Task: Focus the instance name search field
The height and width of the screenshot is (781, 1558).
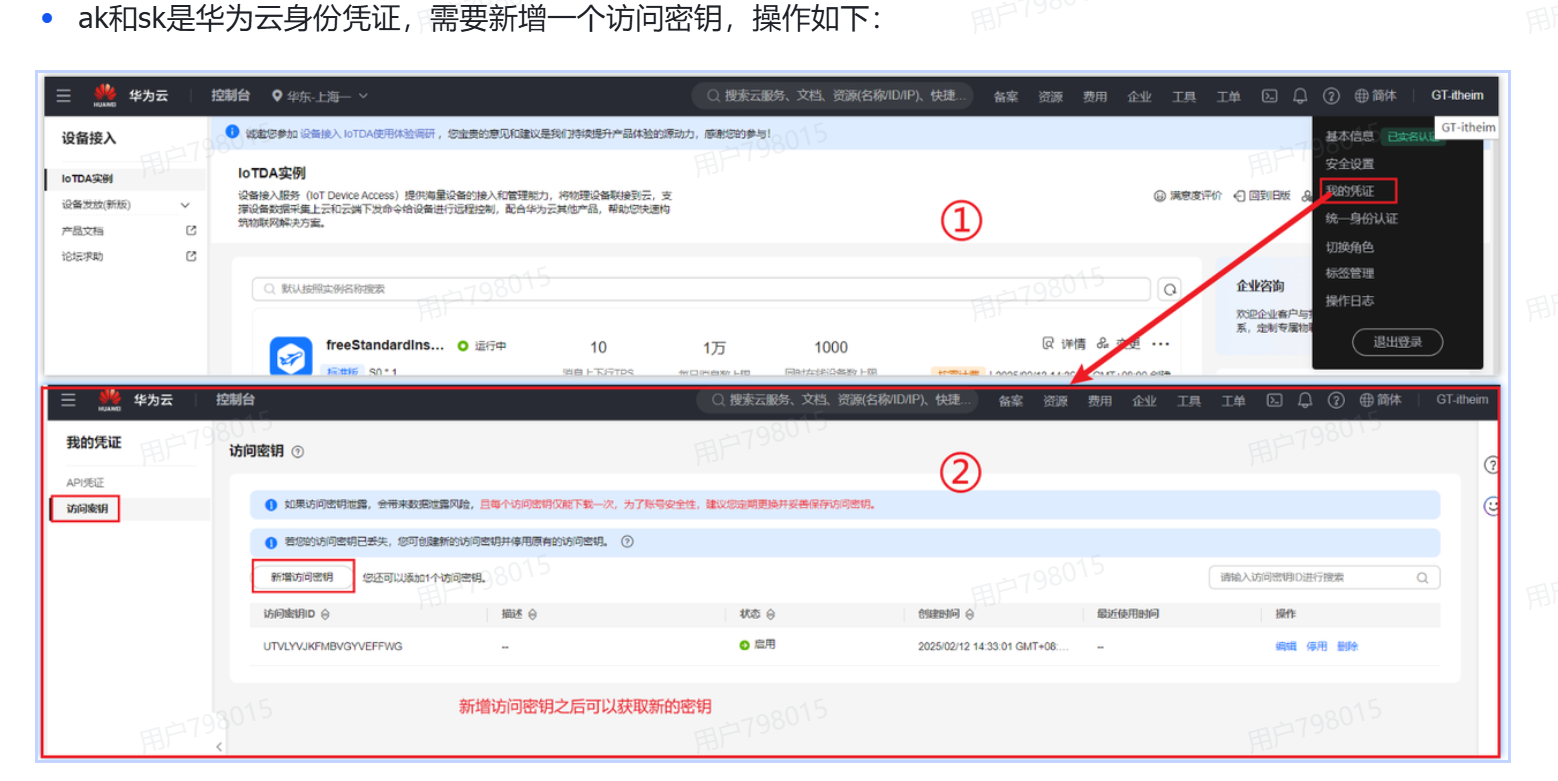Action: (701, 289)
